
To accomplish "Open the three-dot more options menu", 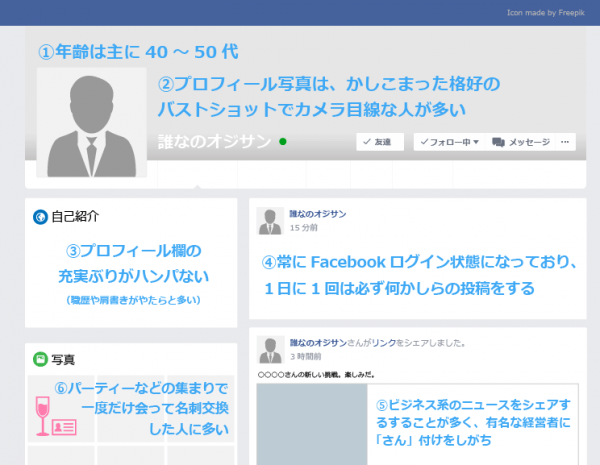I will point(567,143).
